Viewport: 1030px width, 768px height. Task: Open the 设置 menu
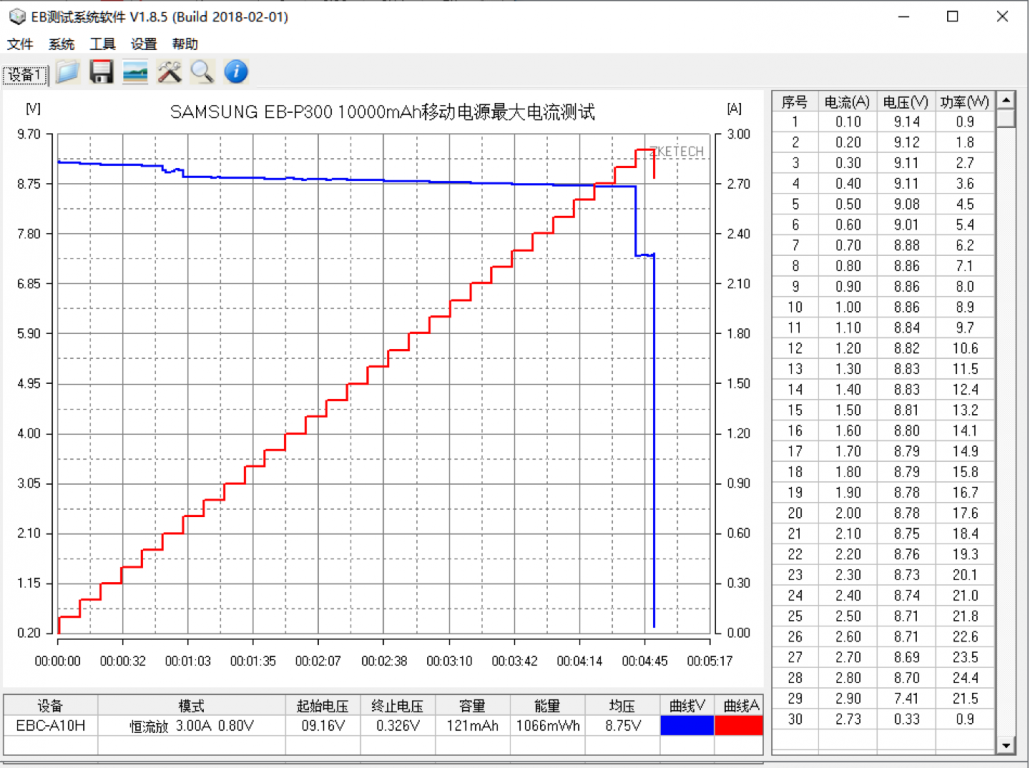point(144,44)
